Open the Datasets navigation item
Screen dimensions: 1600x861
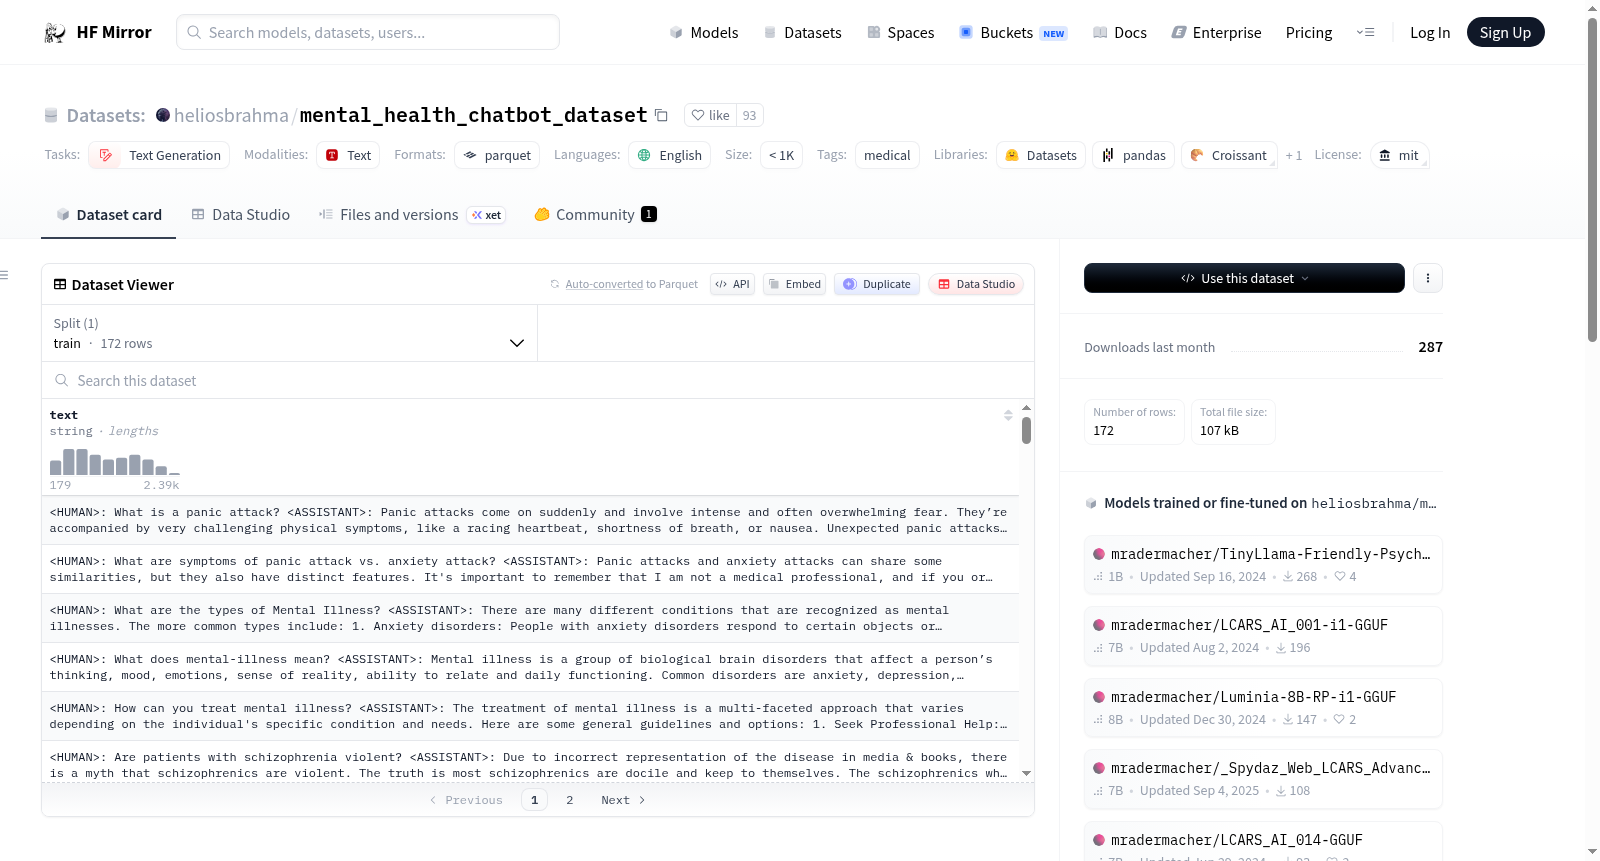pyautogui.click(x=803, y=32)
